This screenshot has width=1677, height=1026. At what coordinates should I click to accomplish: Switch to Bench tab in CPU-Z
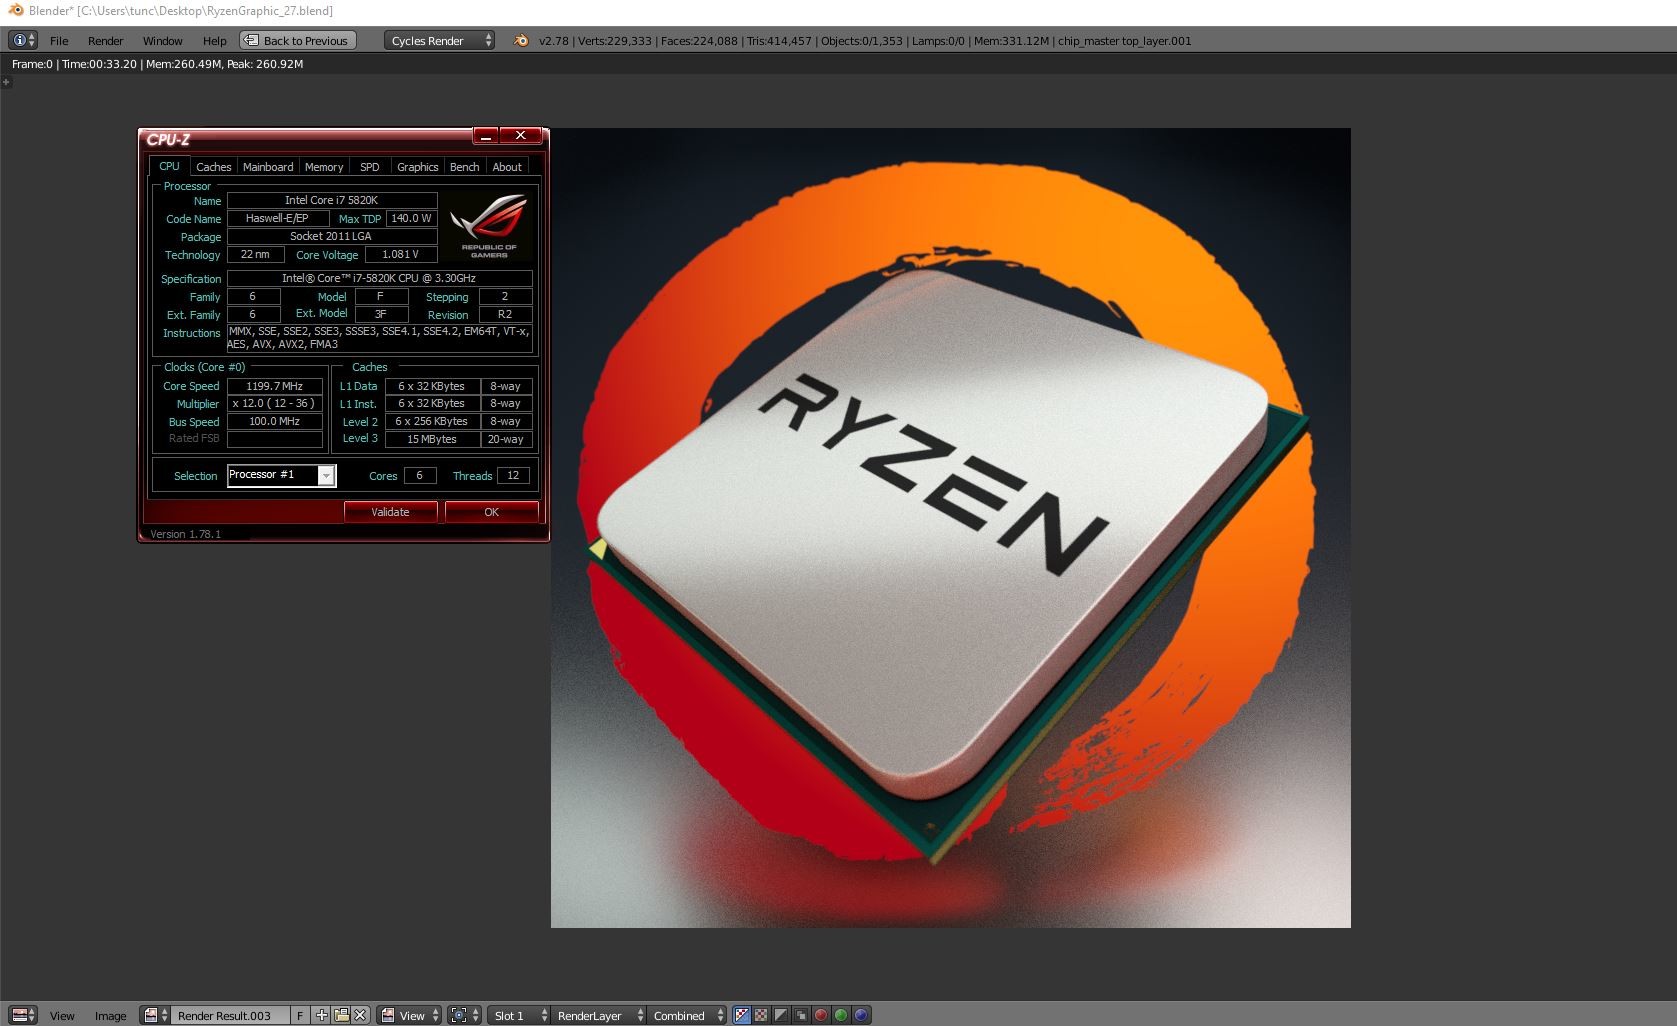pos(464,167)
